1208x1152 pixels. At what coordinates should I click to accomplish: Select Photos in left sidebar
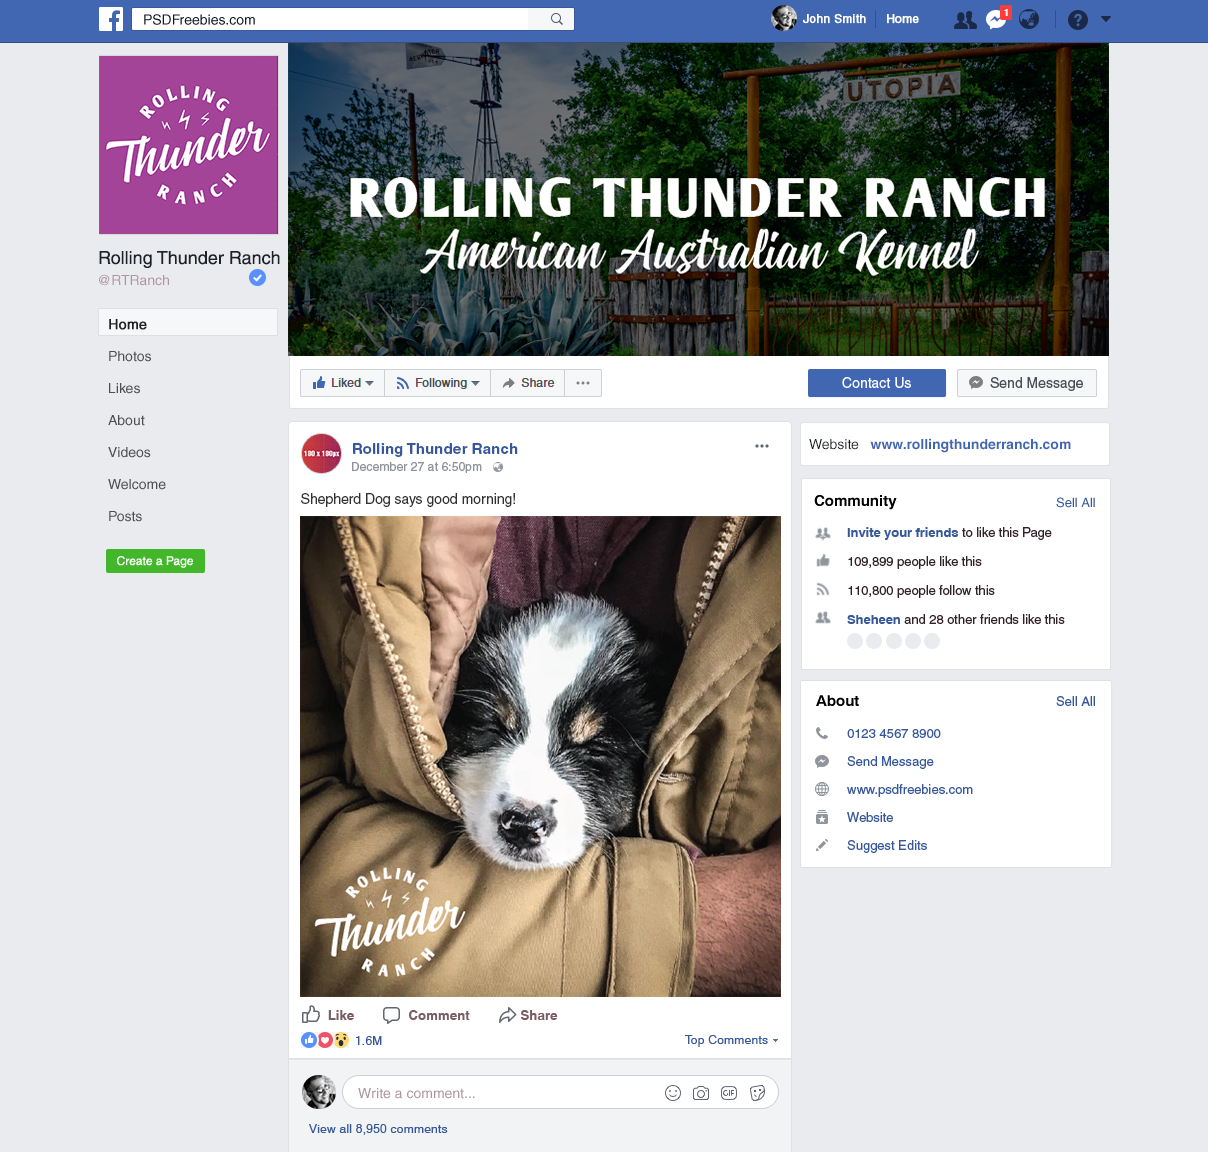coord(130,356)
